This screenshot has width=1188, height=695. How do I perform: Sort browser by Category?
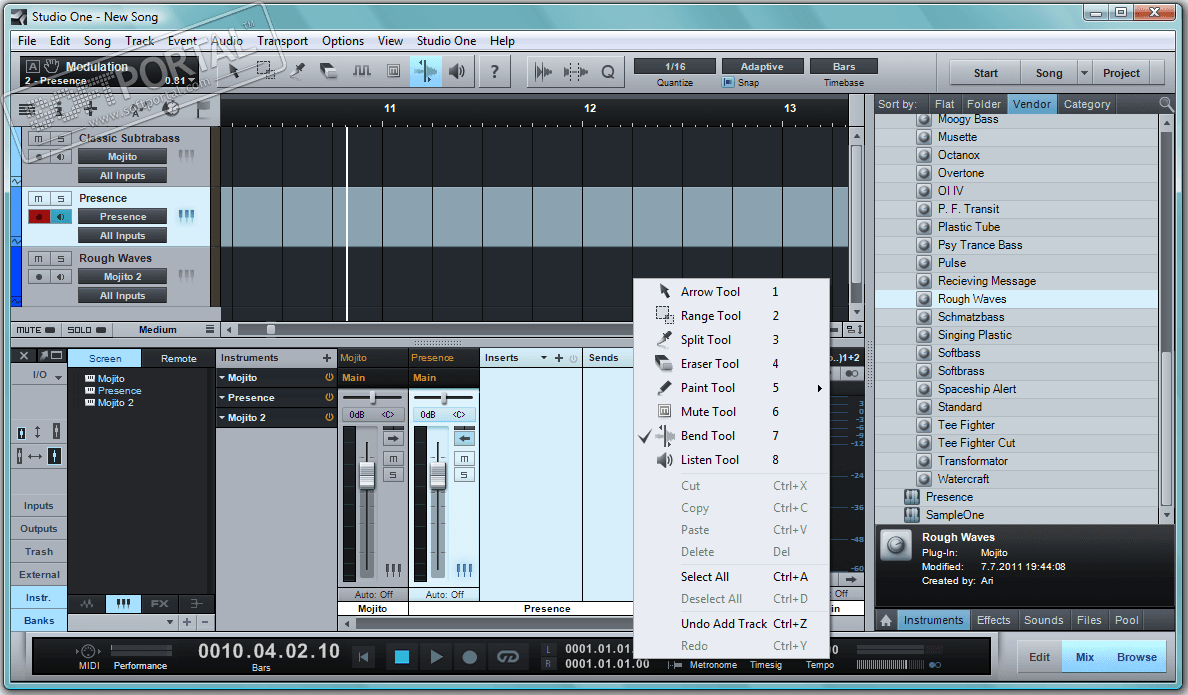tap(1086, 104)
